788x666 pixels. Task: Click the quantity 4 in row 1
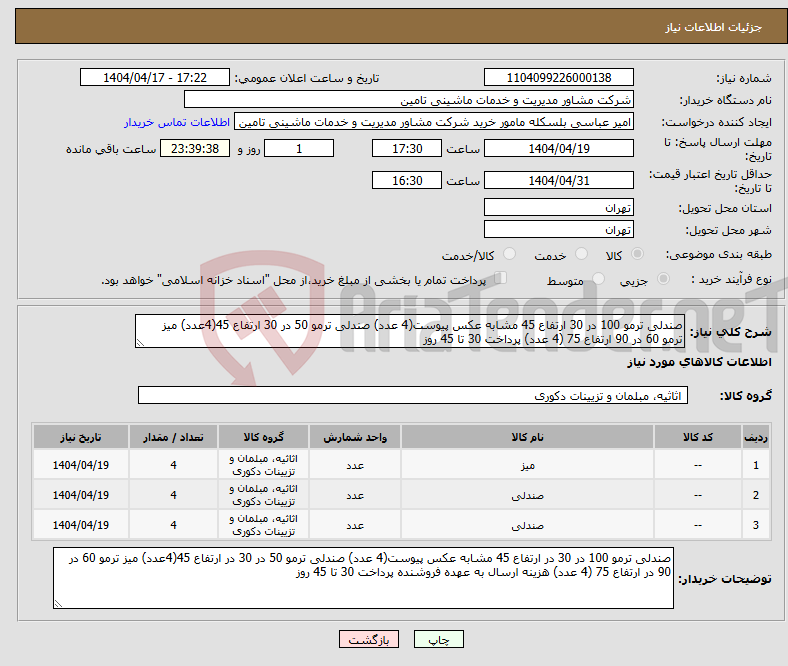pos(173,465)
